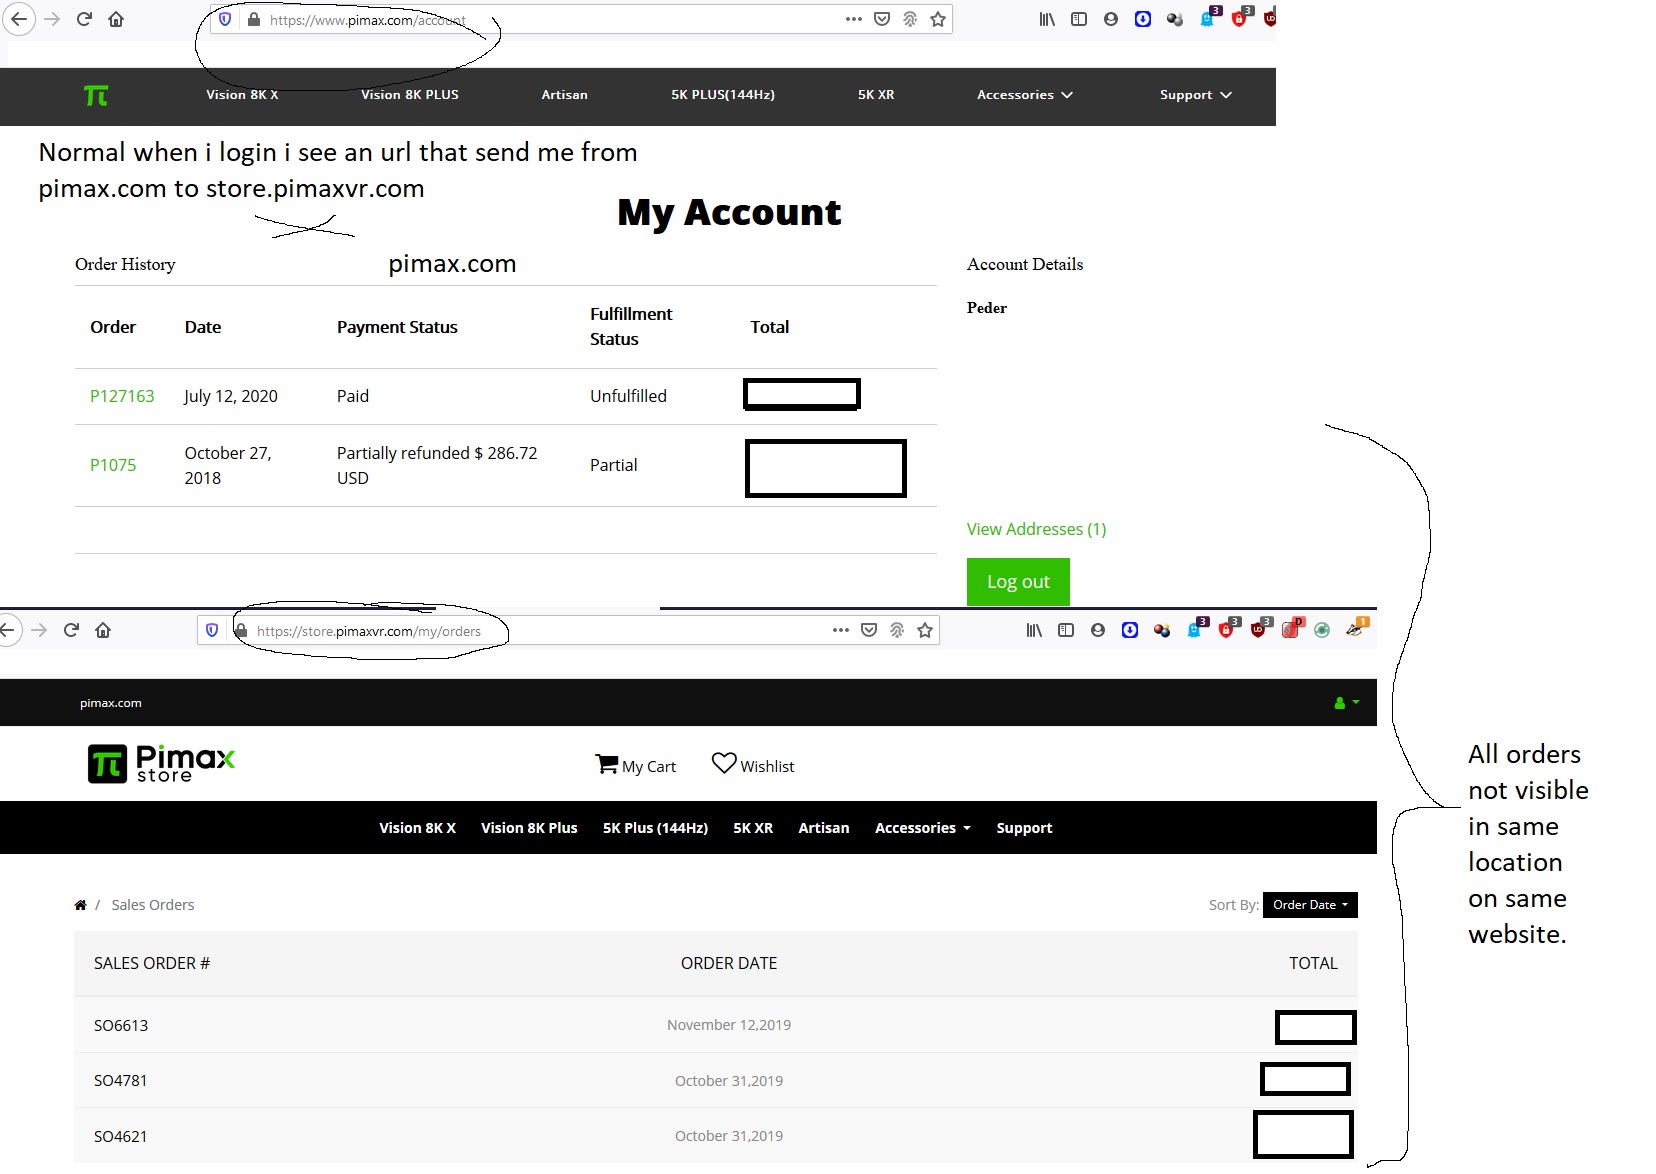Click the Pimax store logo
Image resolution: width=1656 pixels, height=1174 pixels.
161,764
